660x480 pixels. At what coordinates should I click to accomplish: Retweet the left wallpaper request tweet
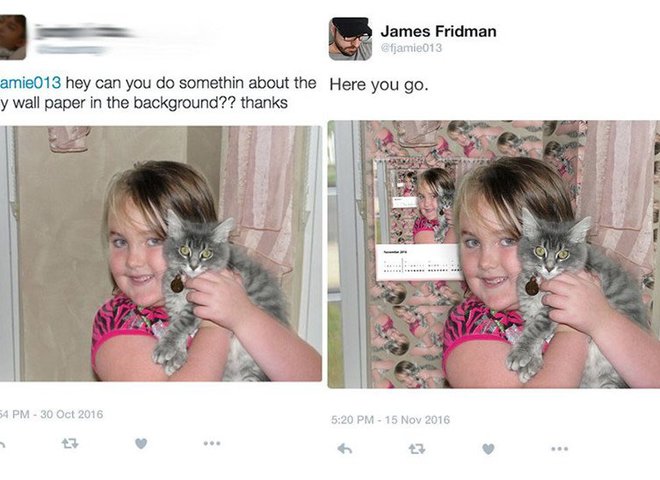70,443
